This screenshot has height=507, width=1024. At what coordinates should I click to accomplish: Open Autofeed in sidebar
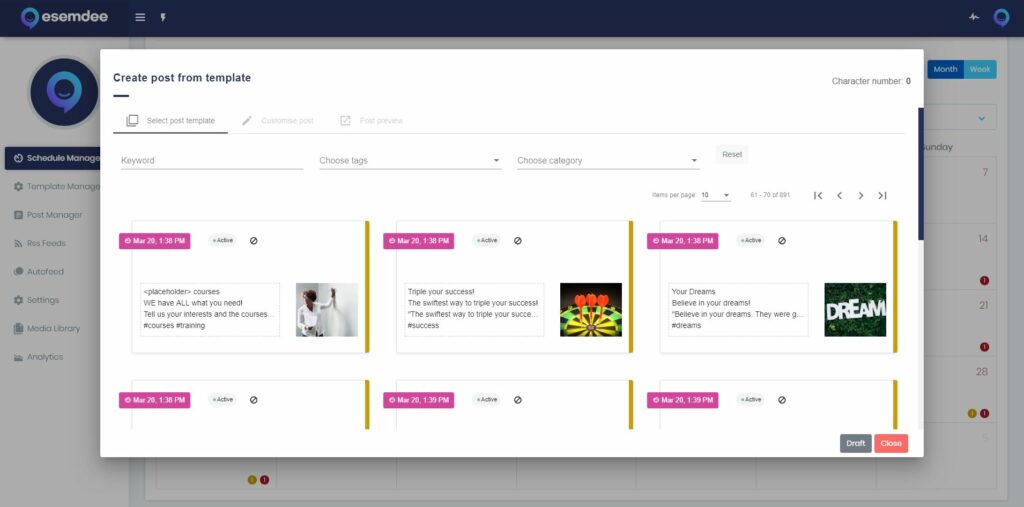[x=39, y=272]
